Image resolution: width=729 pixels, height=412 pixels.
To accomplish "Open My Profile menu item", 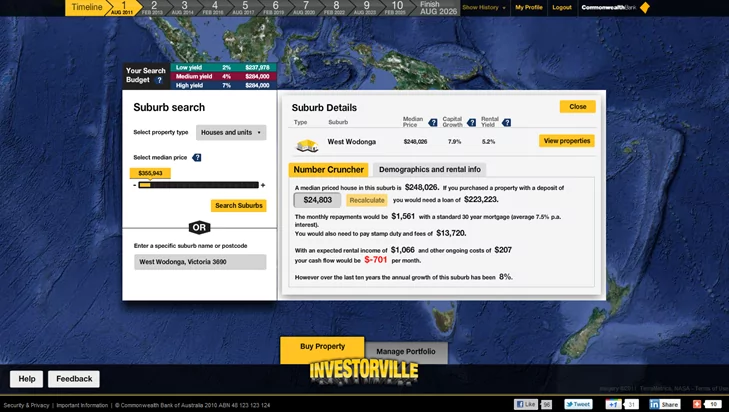I will coord(529,7).
